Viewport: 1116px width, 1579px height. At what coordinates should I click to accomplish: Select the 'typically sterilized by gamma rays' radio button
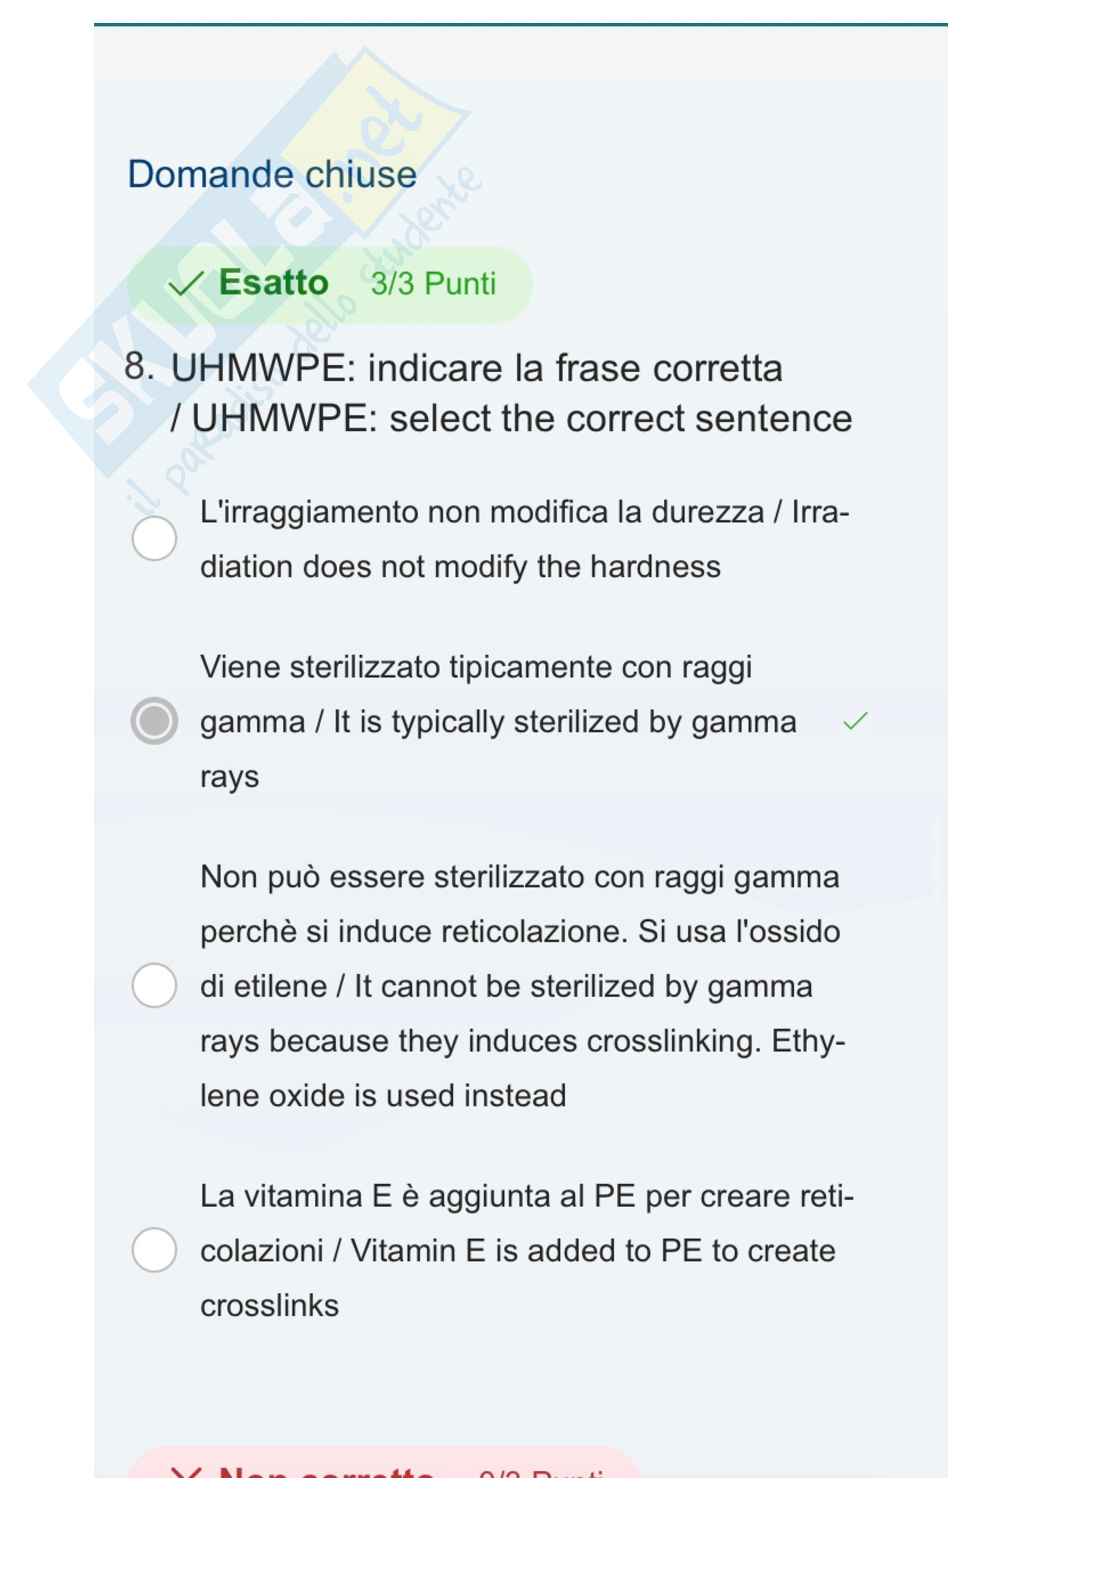click(x=154, y=721)
